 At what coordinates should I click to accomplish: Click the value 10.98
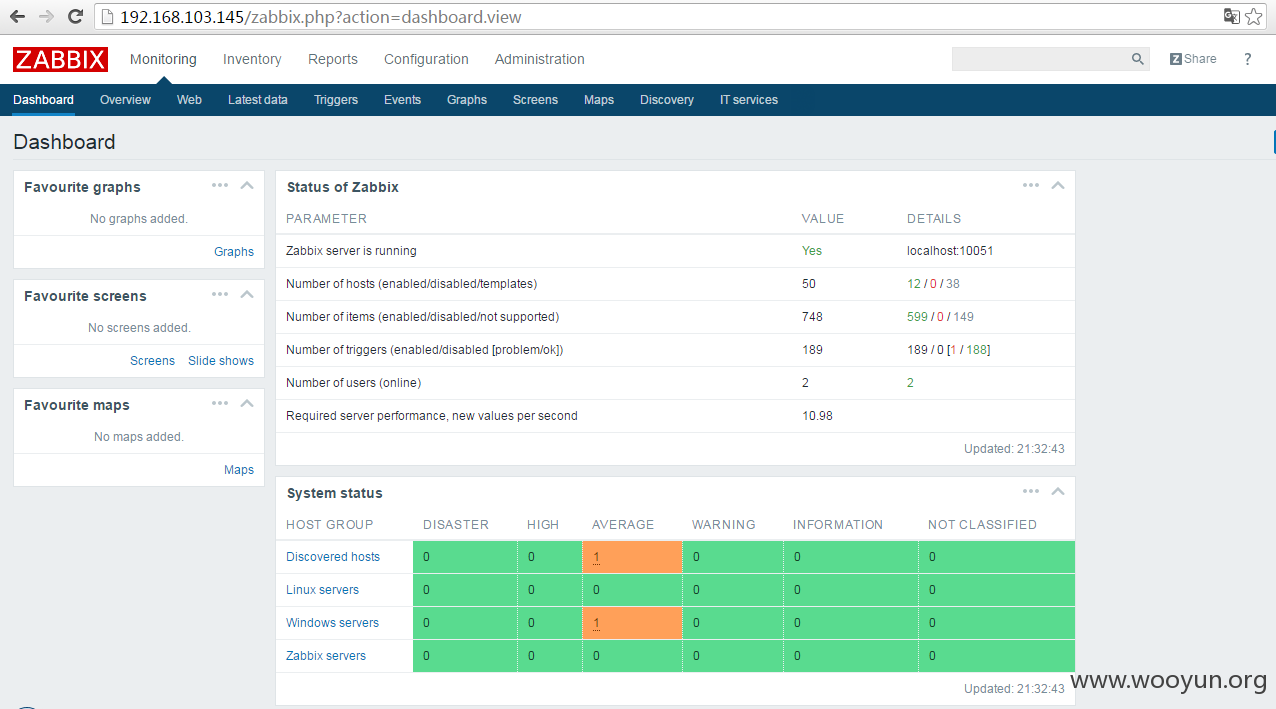click(x=817, y=416)
